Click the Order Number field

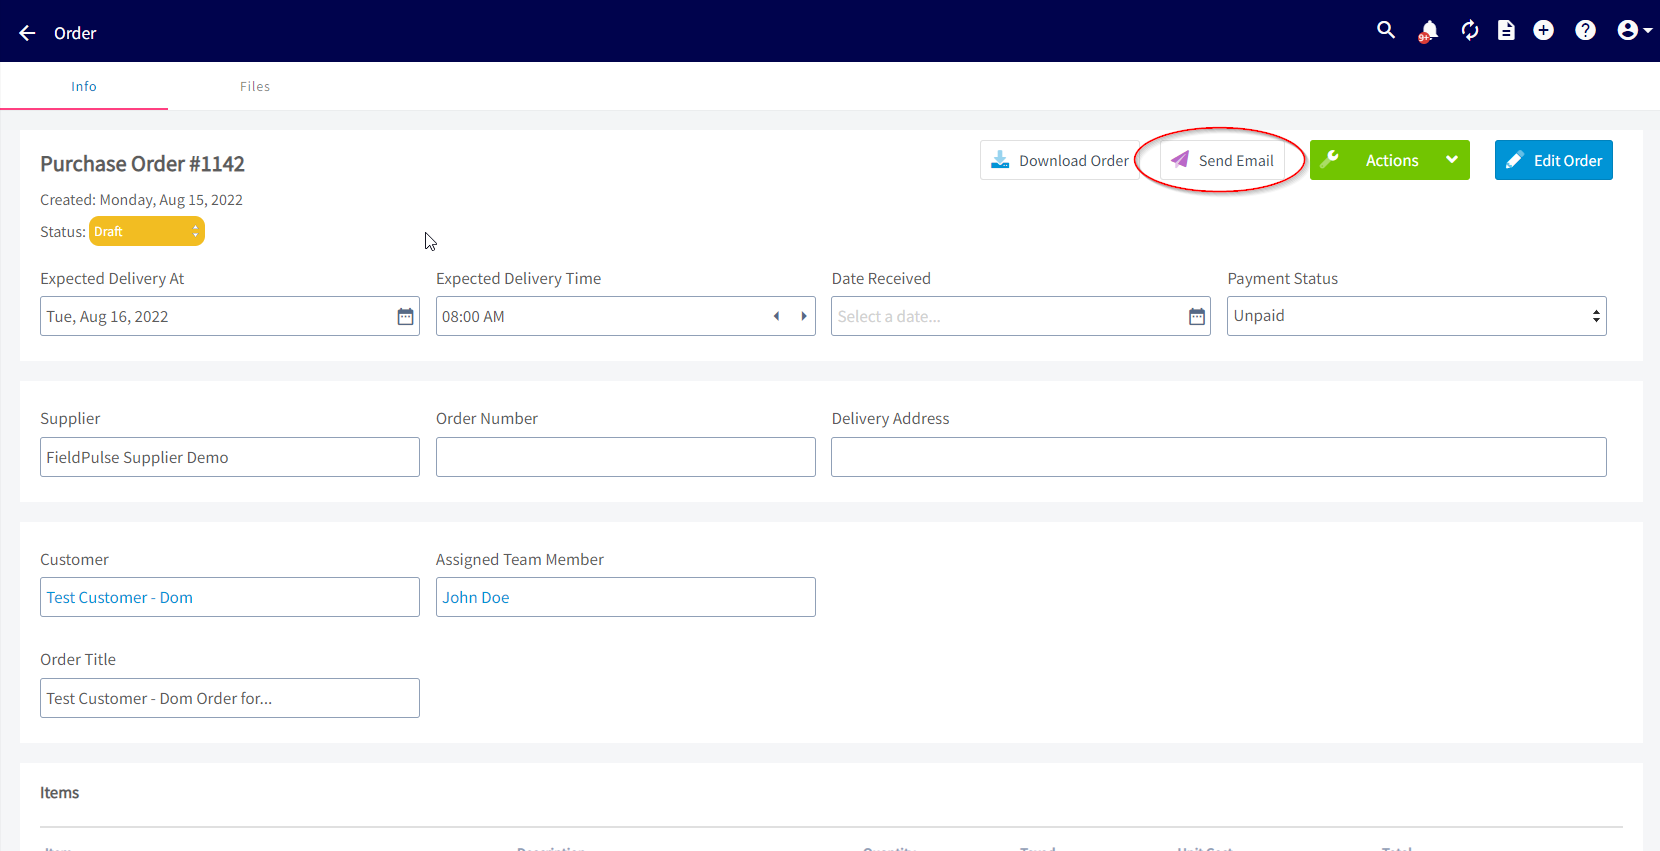[x=626, y=457]
